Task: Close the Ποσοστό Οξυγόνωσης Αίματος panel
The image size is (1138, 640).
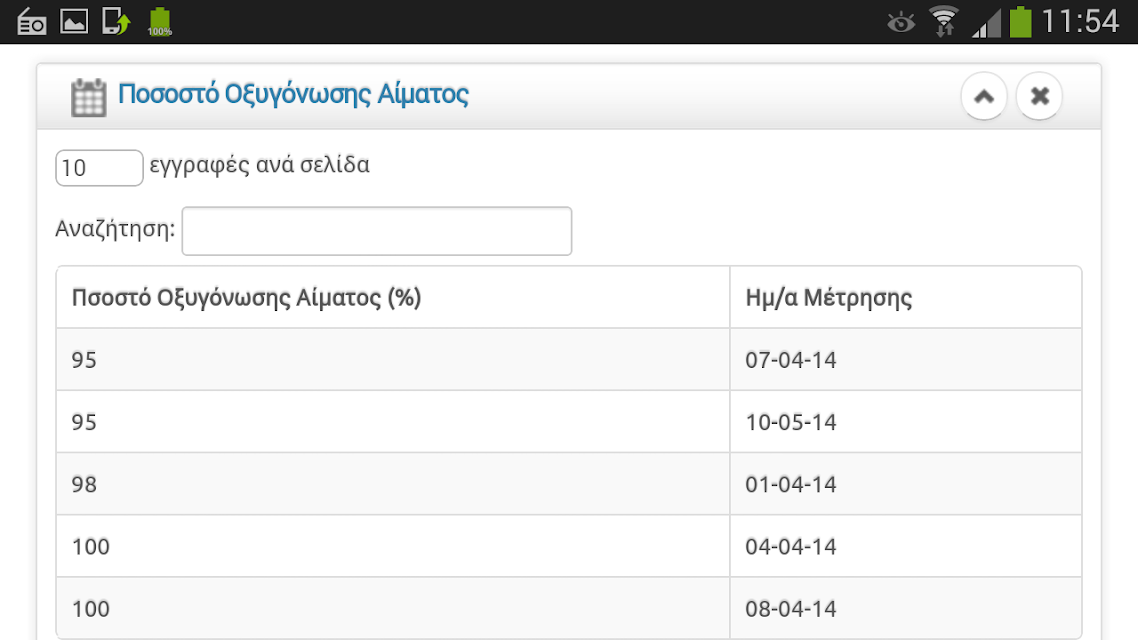Action: [1039, 96]
